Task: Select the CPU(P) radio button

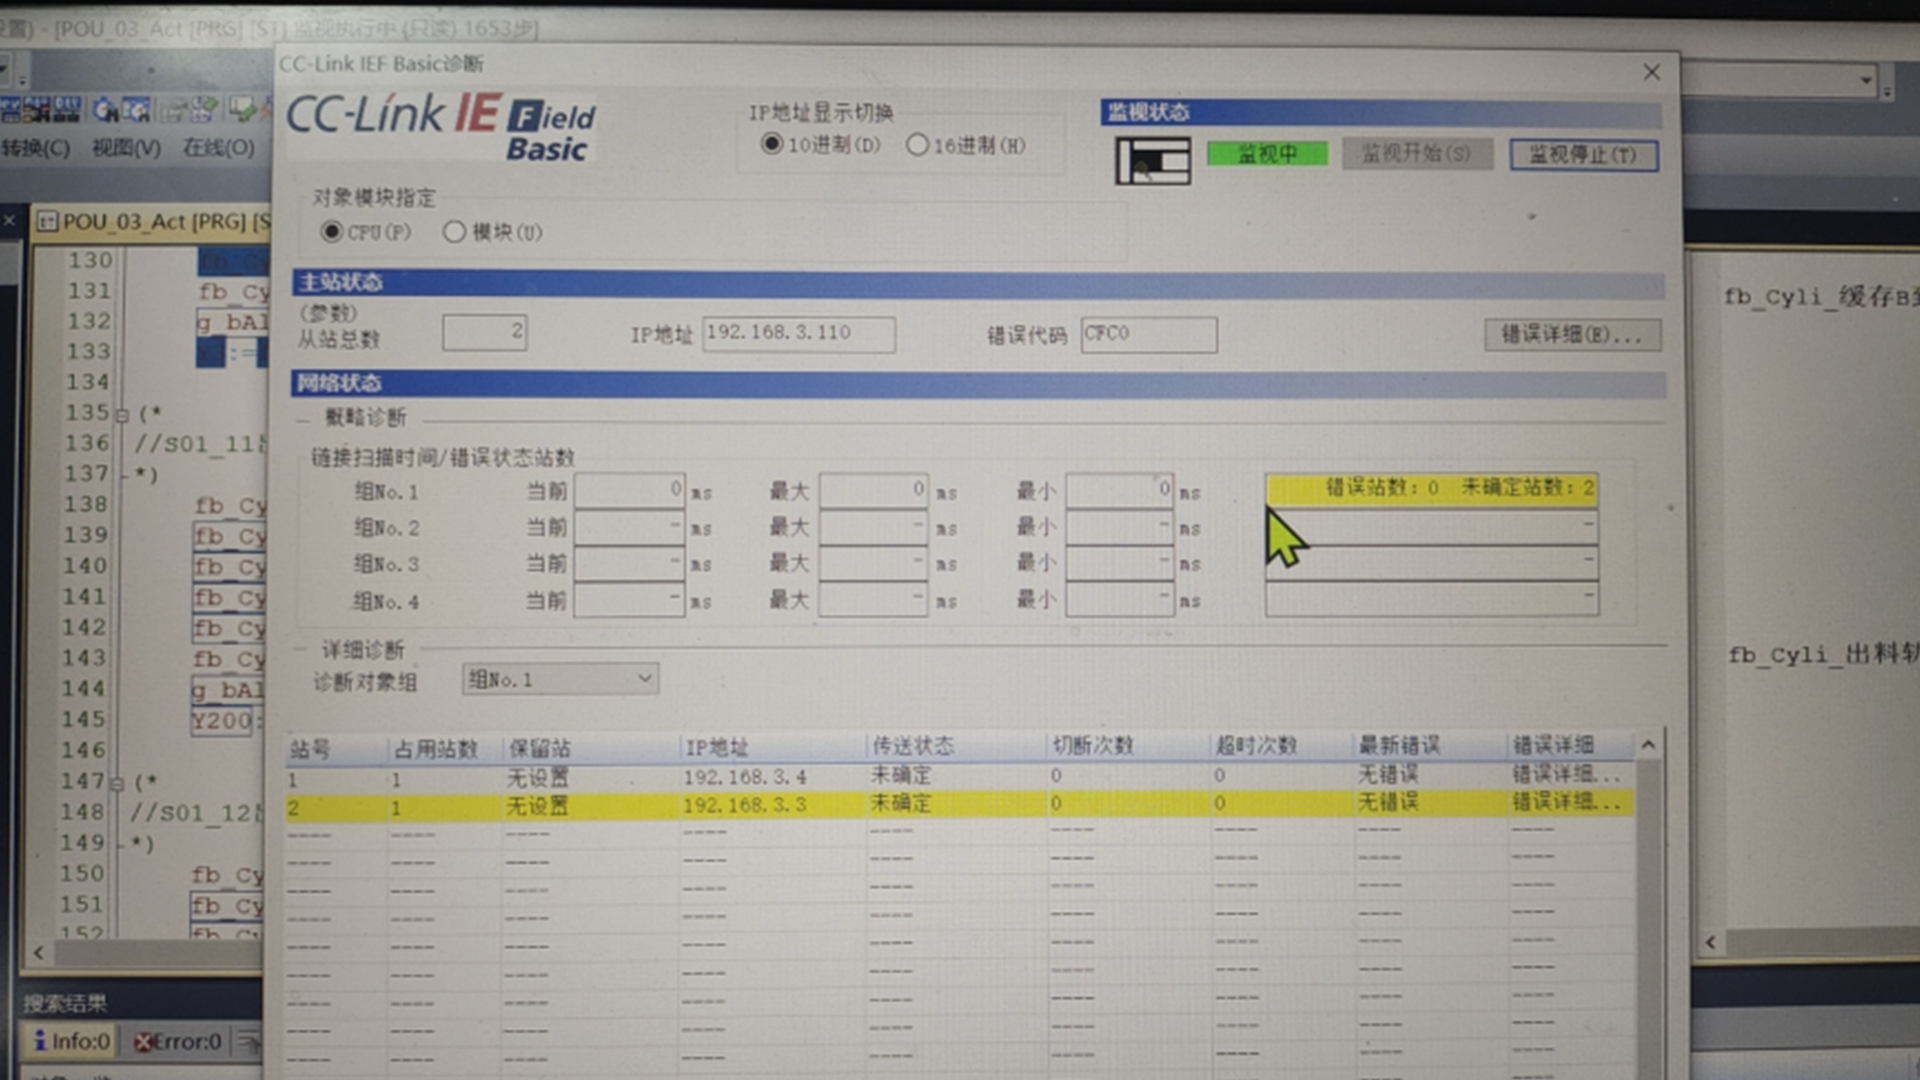Action: (333, 231)
